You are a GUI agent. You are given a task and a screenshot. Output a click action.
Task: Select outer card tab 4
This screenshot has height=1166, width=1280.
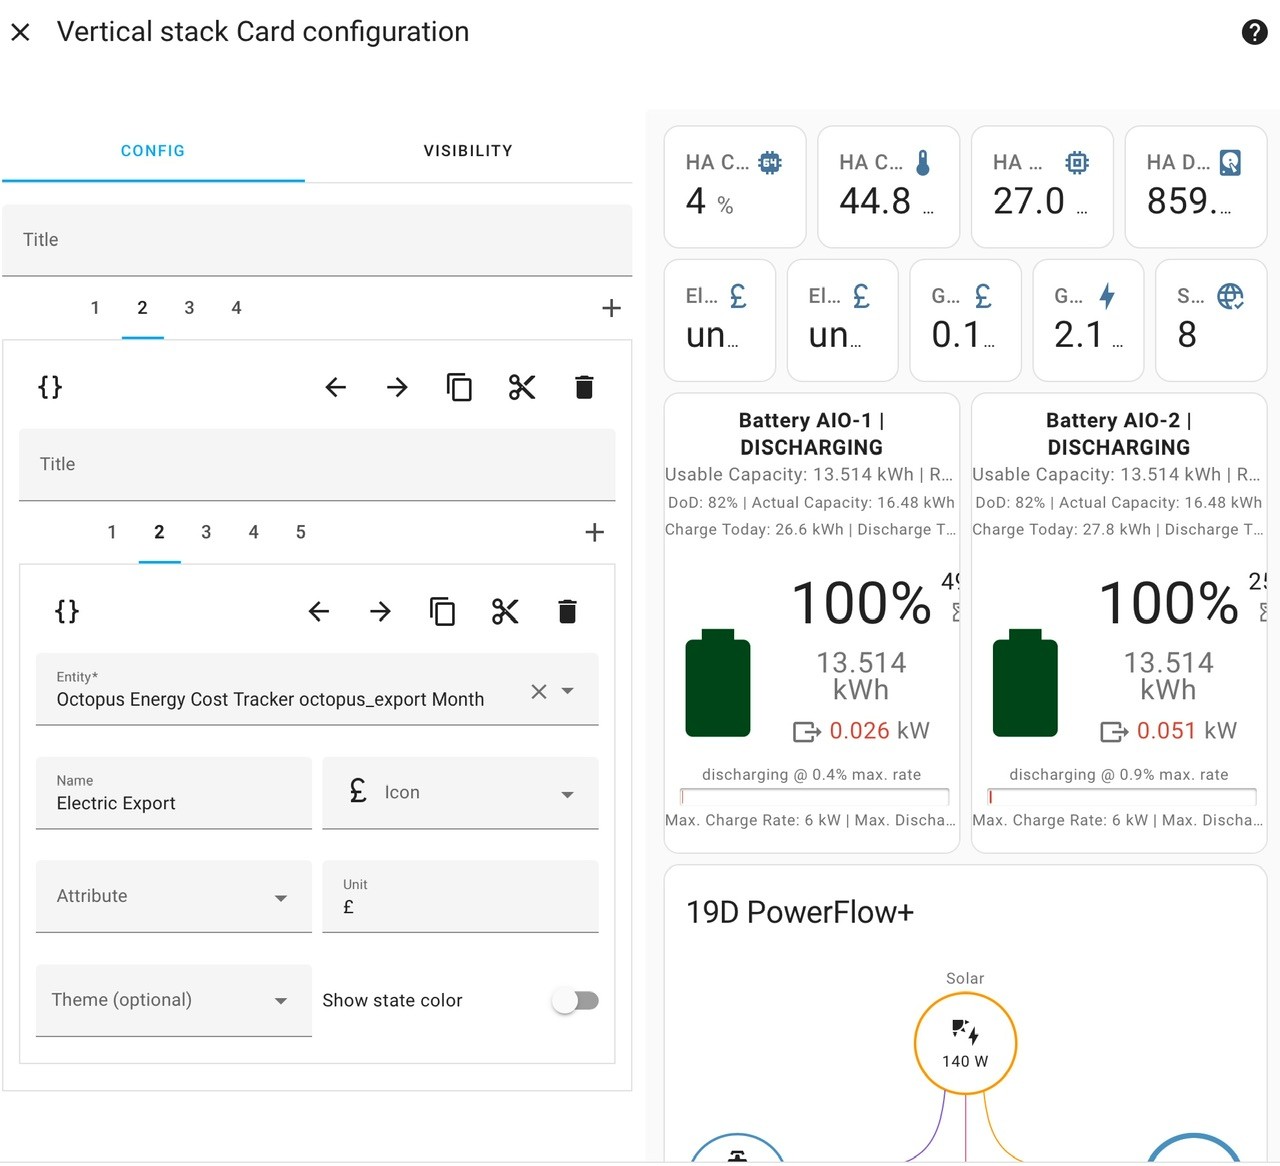point(236,308)
